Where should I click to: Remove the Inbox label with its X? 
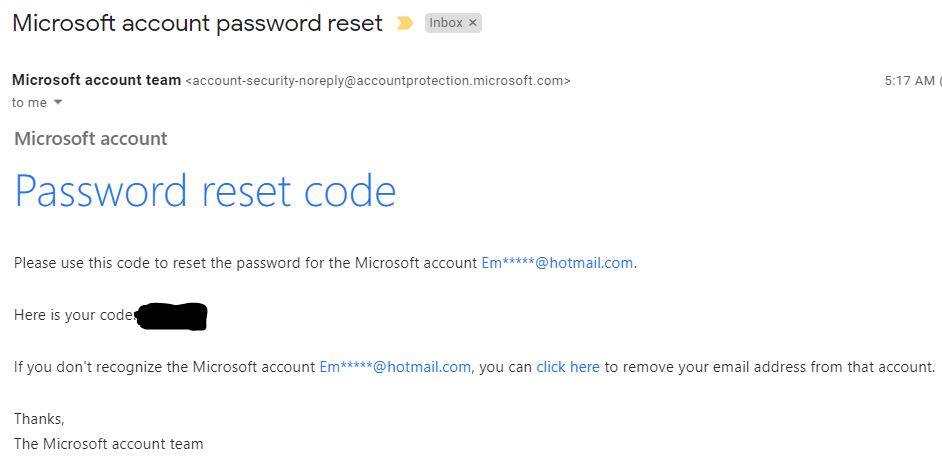(473, 23)
